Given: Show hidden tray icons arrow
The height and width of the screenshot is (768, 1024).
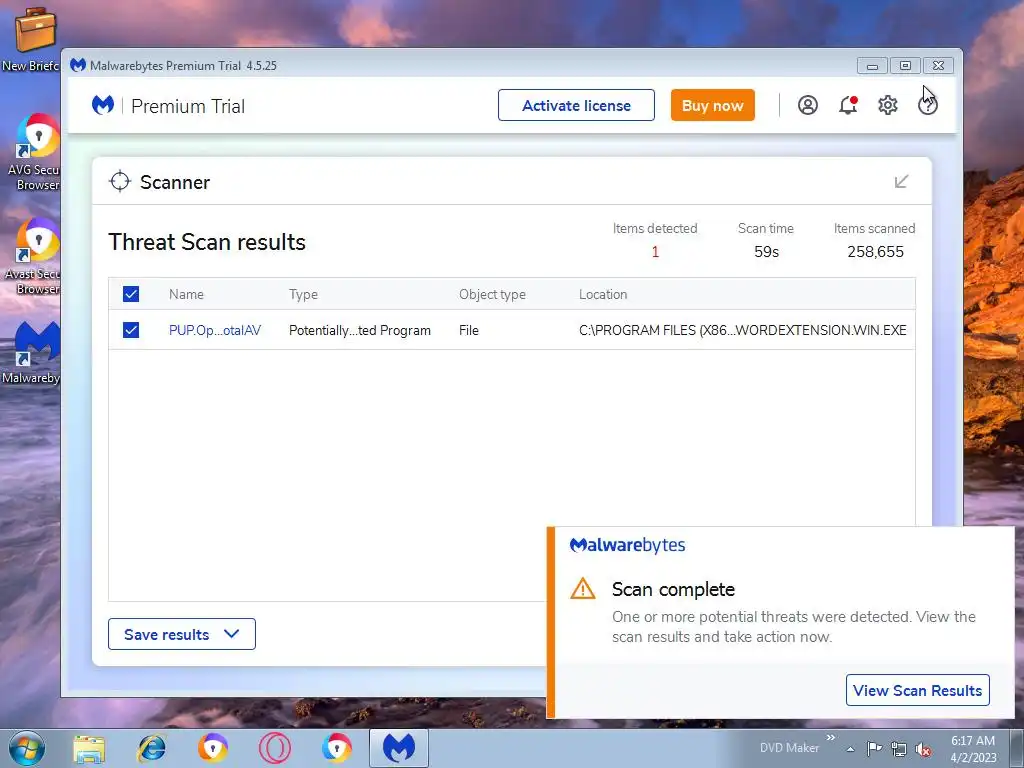Looking at the screenshot, I should coord(850,748).
